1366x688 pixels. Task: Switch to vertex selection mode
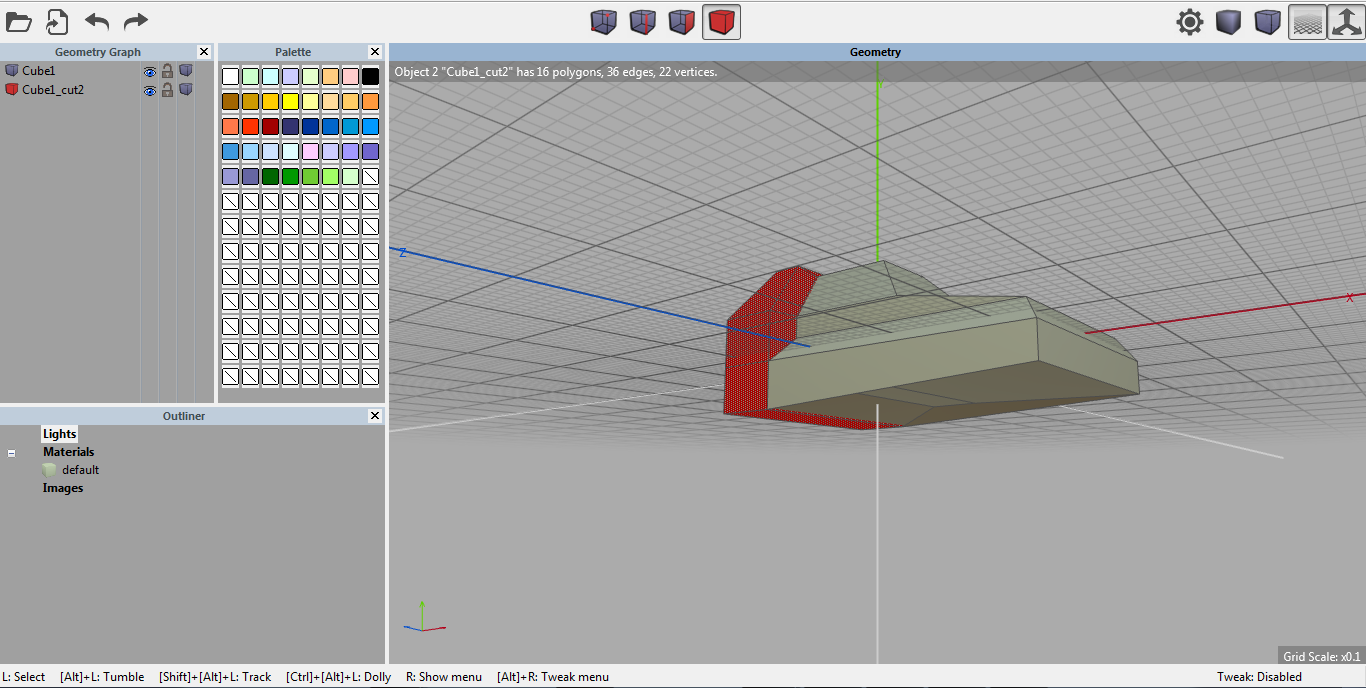[603, 21]
